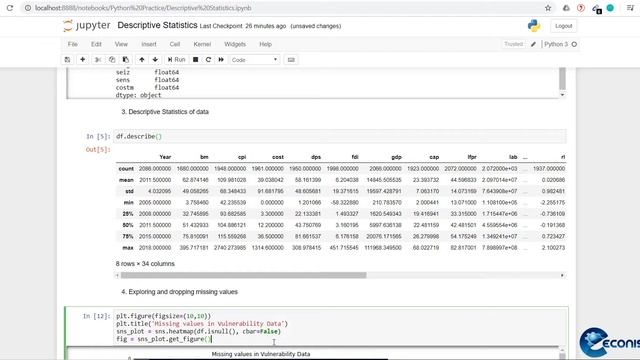Paste cells below with the toolbar icon

tap(126, 60)
